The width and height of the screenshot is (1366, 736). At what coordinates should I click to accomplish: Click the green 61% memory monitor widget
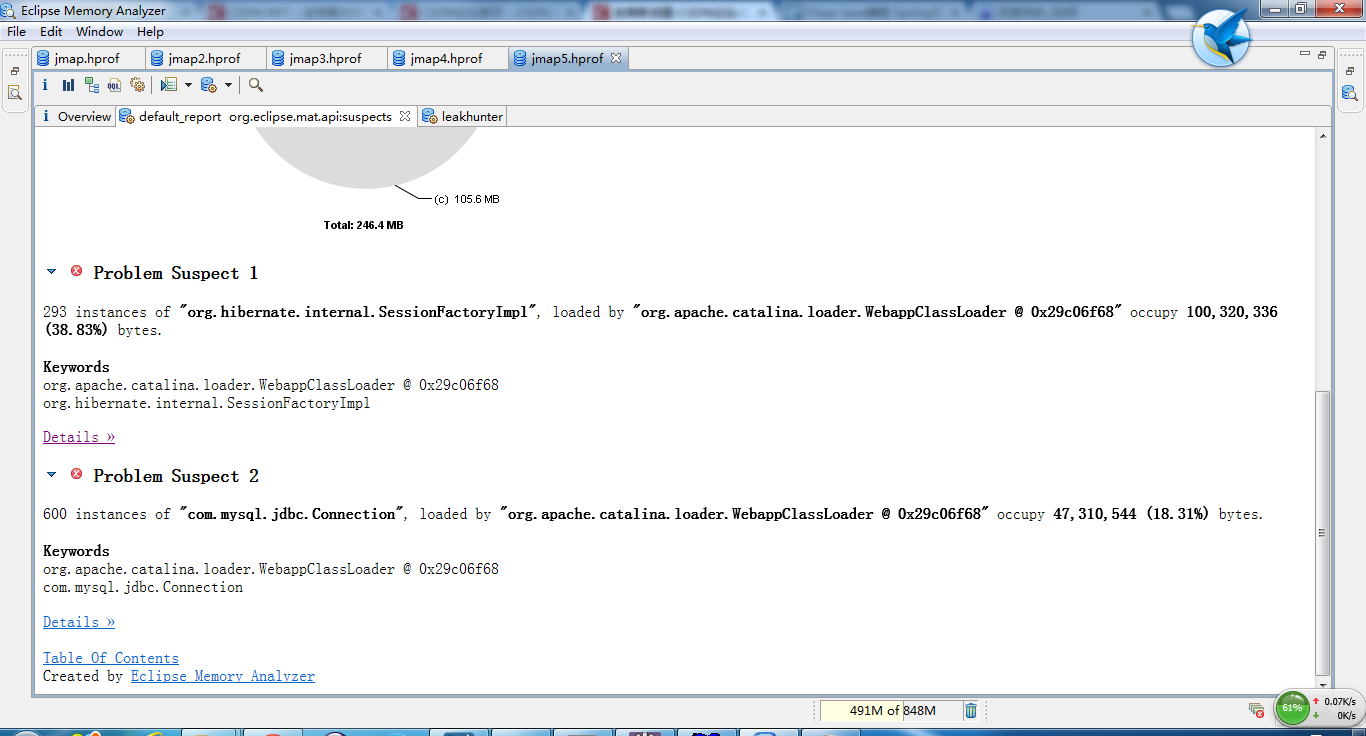pyautogui.click(x=1292, y=708)
